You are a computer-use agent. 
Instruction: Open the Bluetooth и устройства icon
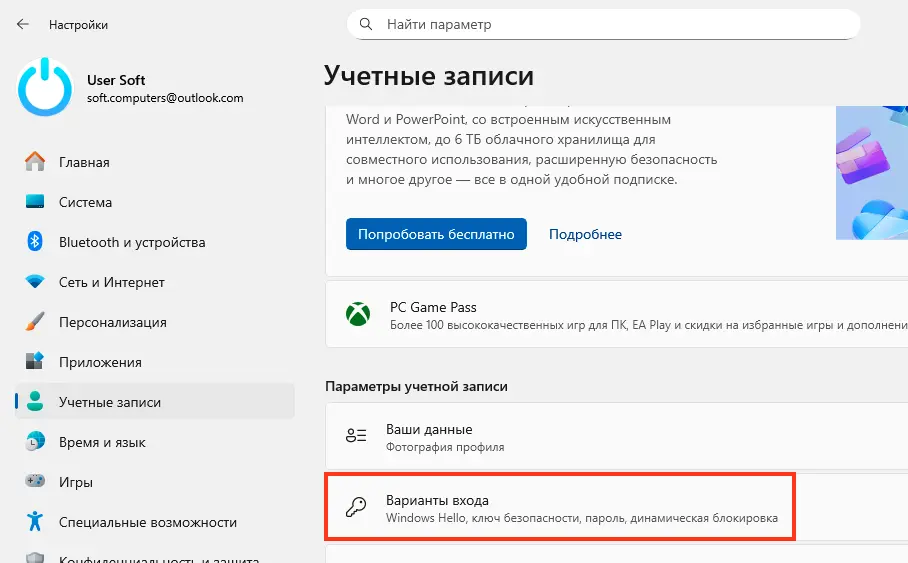coord(35,242)
